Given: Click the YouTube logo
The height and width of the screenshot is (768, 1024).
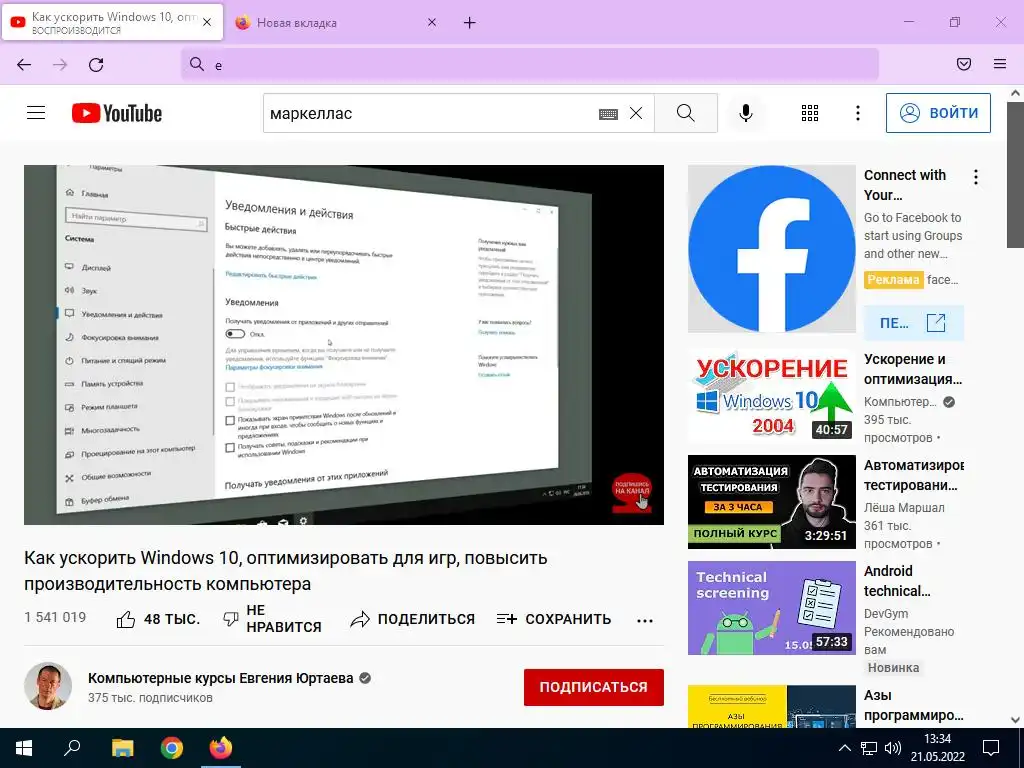Looking at the screenshot, I should [x=117, y=113].
